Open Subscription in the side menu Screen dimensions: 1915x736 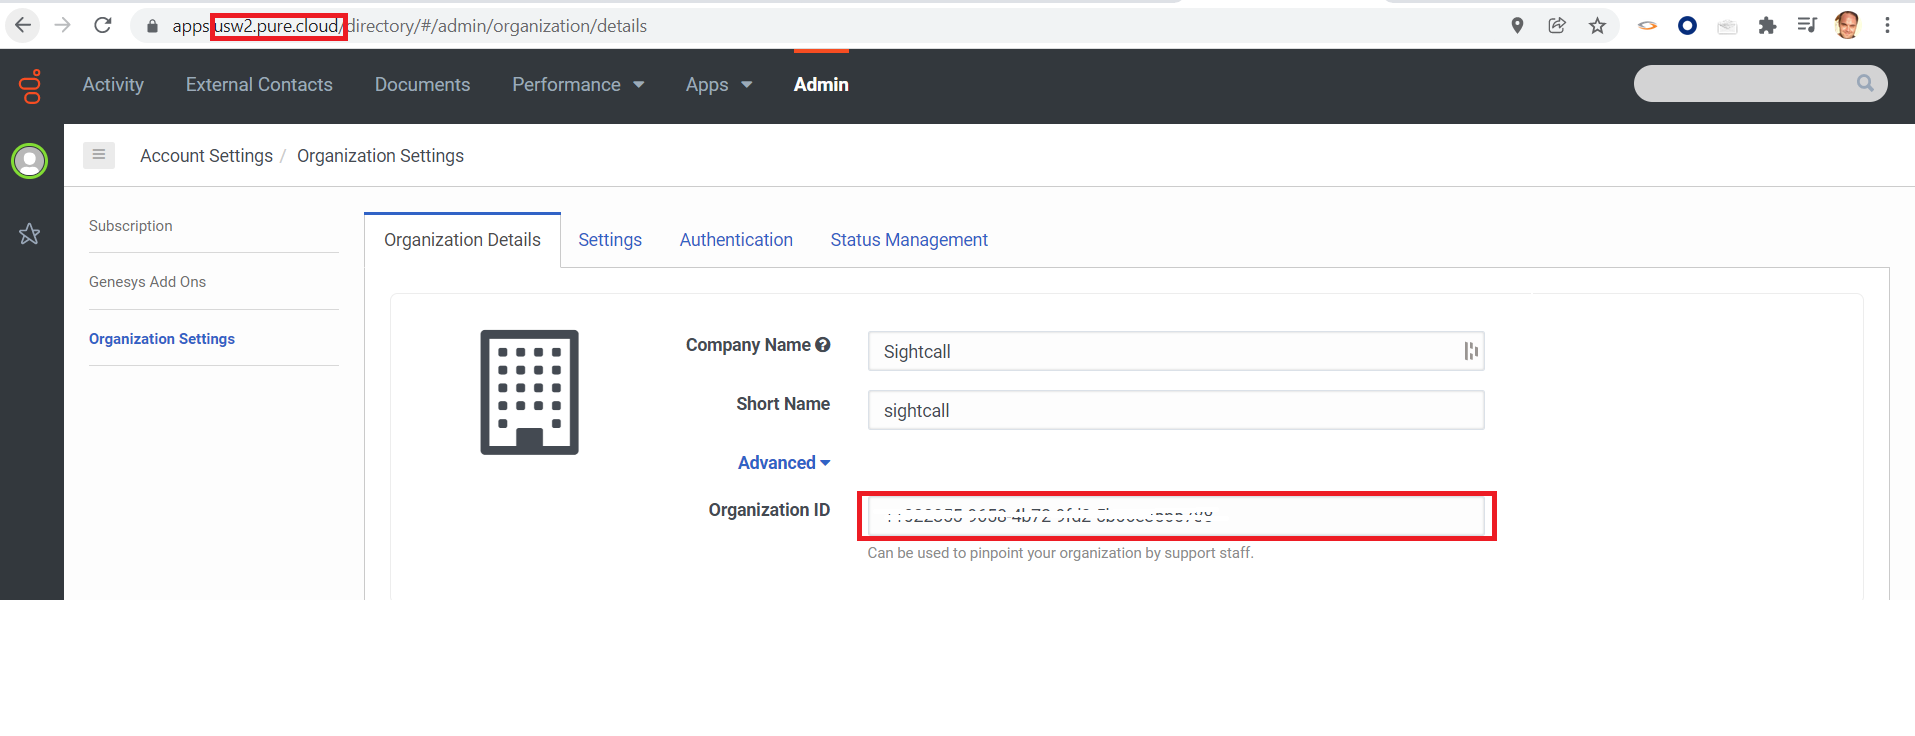tap(131, 226)
